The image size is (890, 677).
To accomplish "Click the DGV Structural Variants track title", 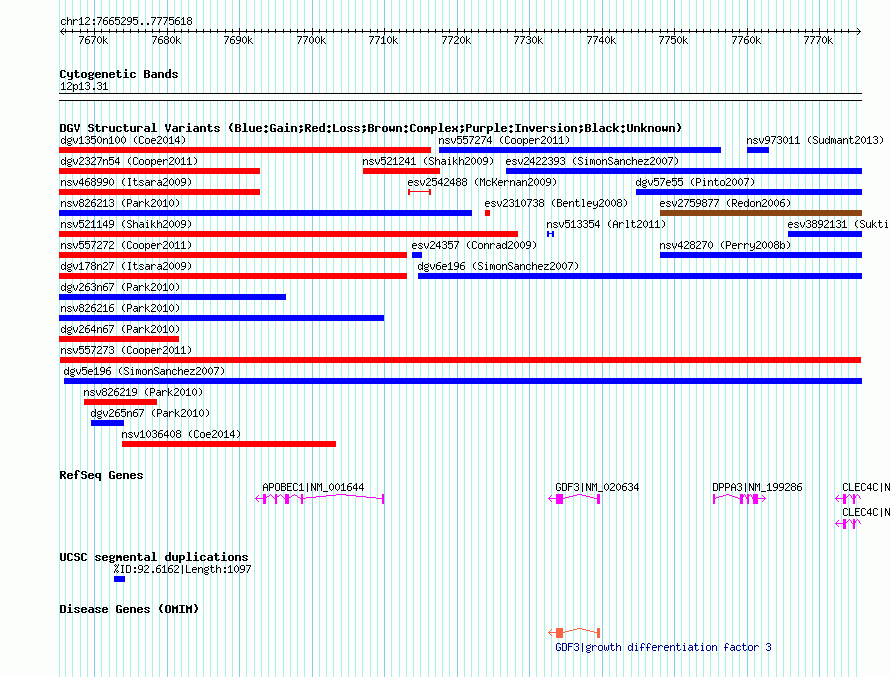I will 371,128.
